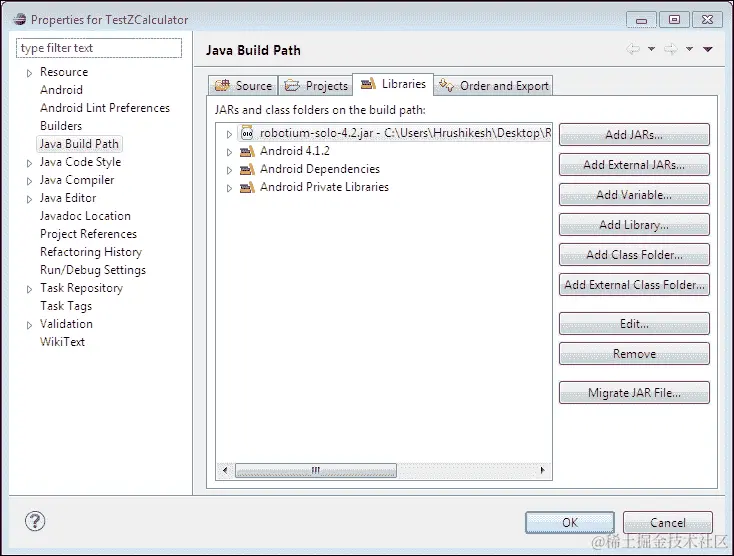Select the Android 4.1.2 row text
Viewport: 734px width, 556px height.
coord(295,151)
